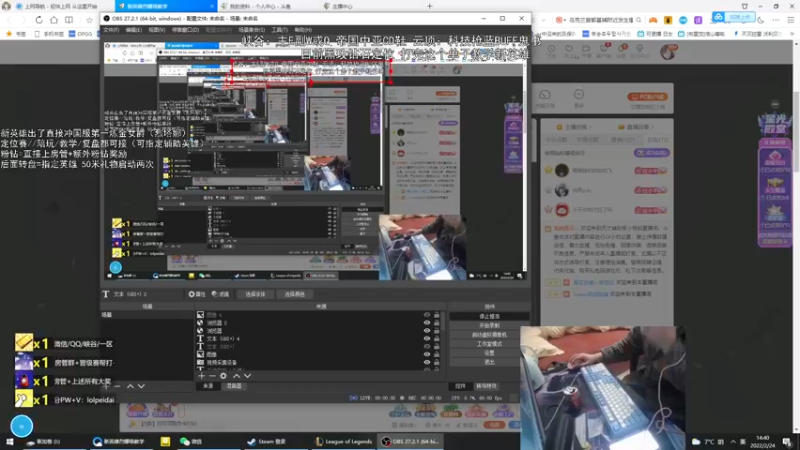Open the browser three-dot more menu
The image size is (800, 450).
point(776,20)
